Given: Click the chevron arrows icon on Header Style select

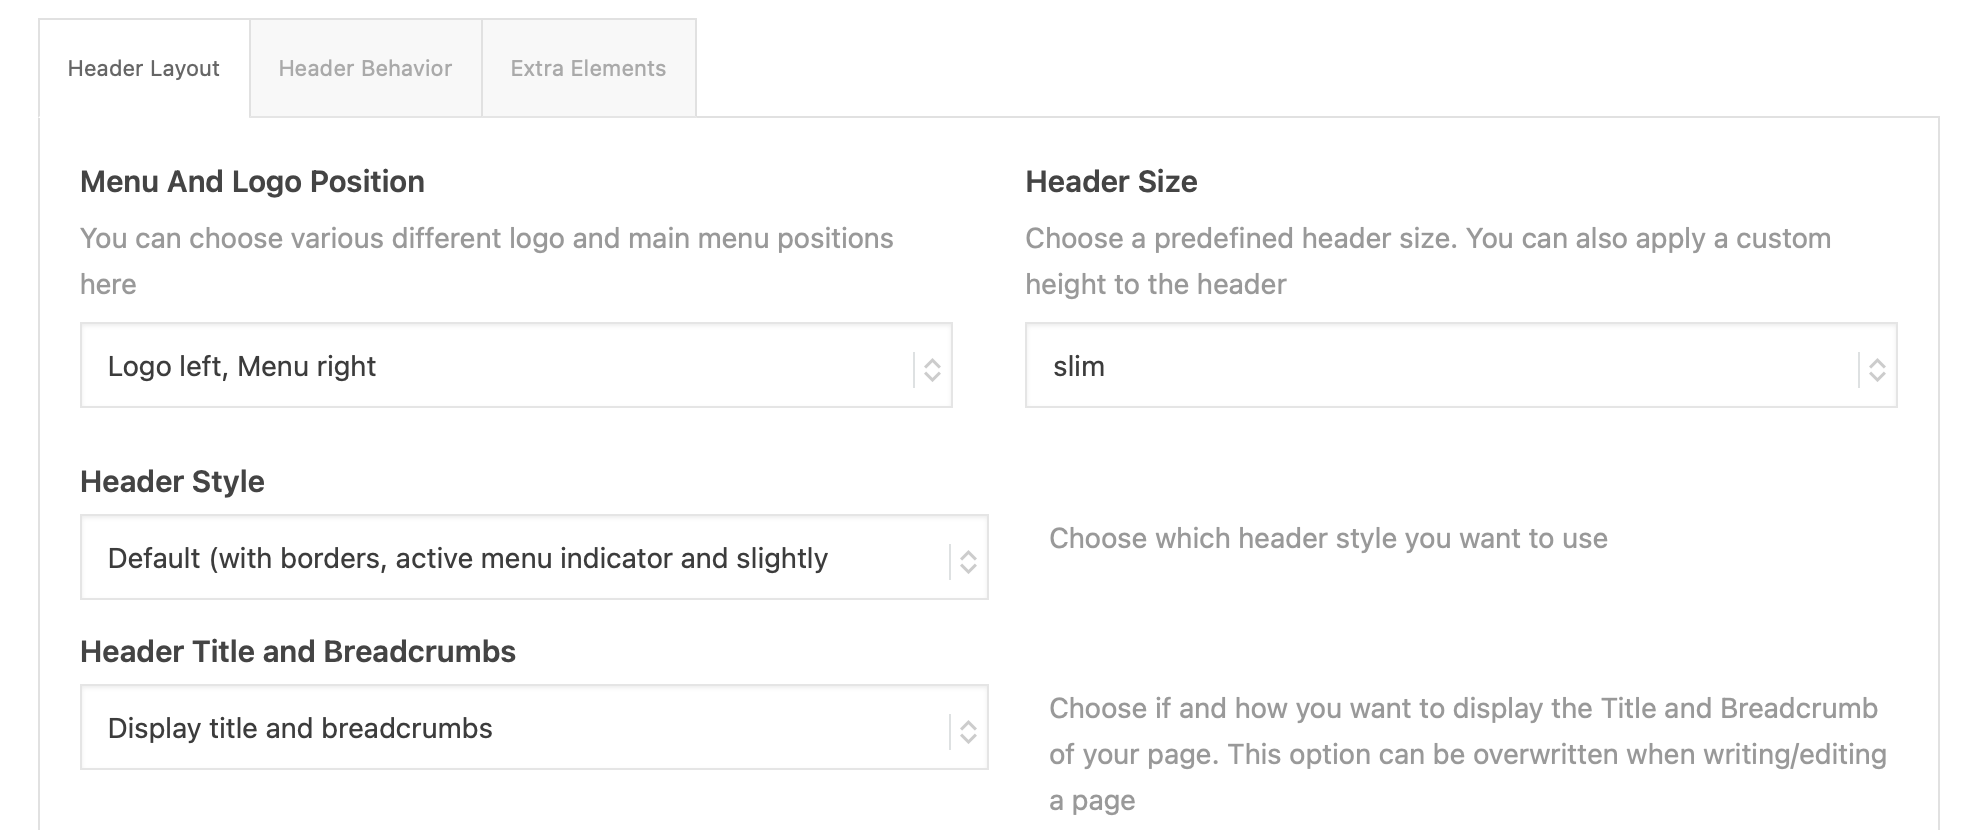Looking at the screenshot, I should click(968, 561).
